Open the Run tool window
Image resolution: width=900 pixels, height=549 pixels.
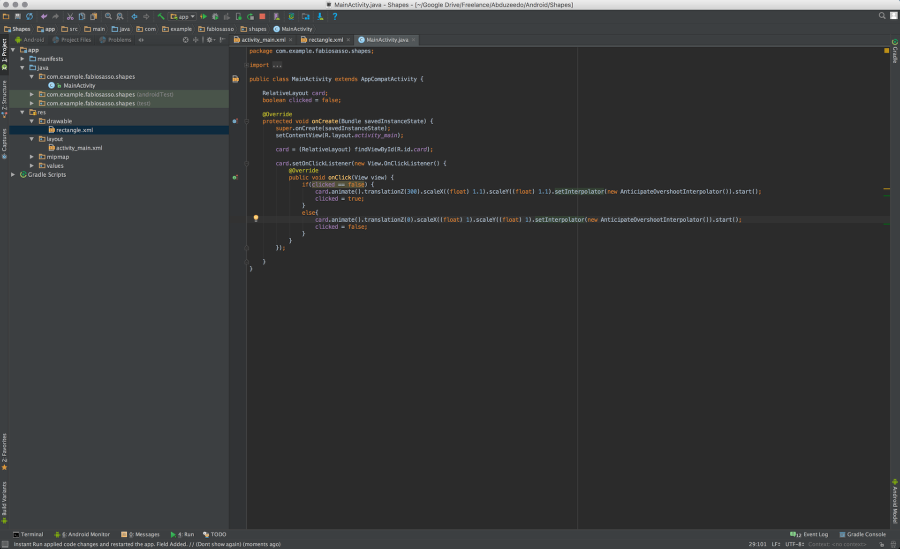tap(182, 534)
